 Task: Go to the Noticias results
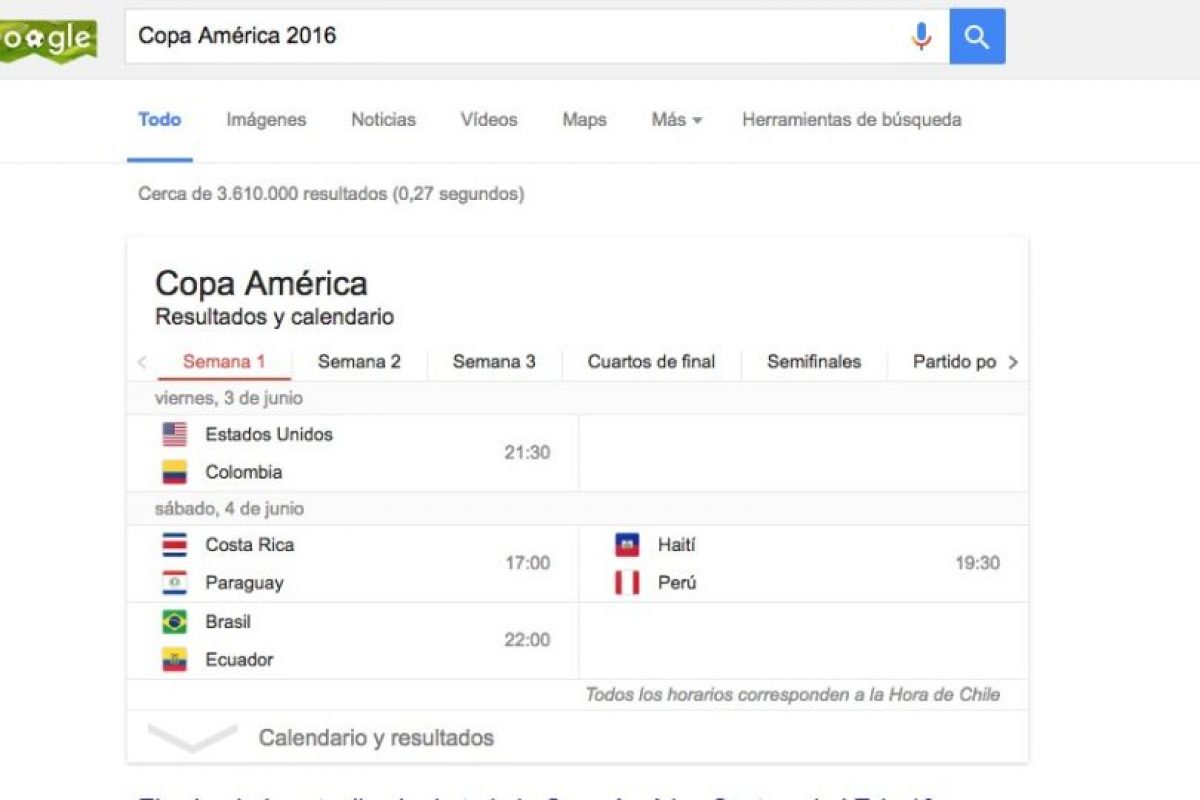(383, 120)
